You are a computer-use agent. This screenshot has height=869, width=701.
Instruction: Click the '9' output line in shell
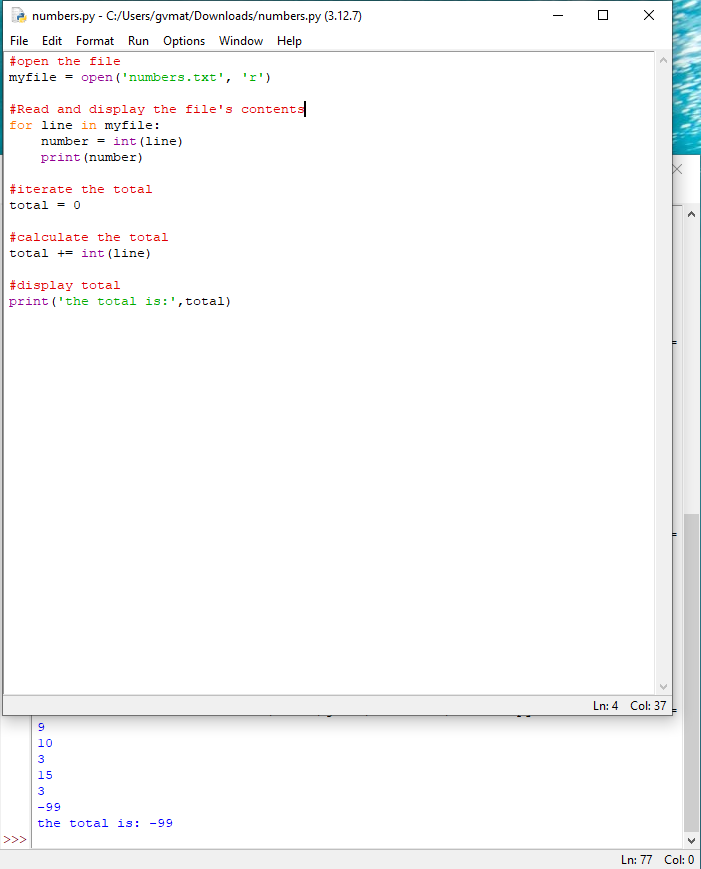pos(41,727)
